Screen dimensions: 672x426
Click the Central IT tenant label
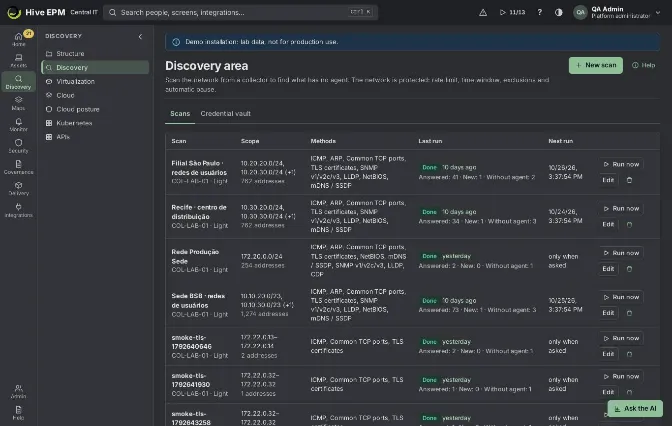84,12
